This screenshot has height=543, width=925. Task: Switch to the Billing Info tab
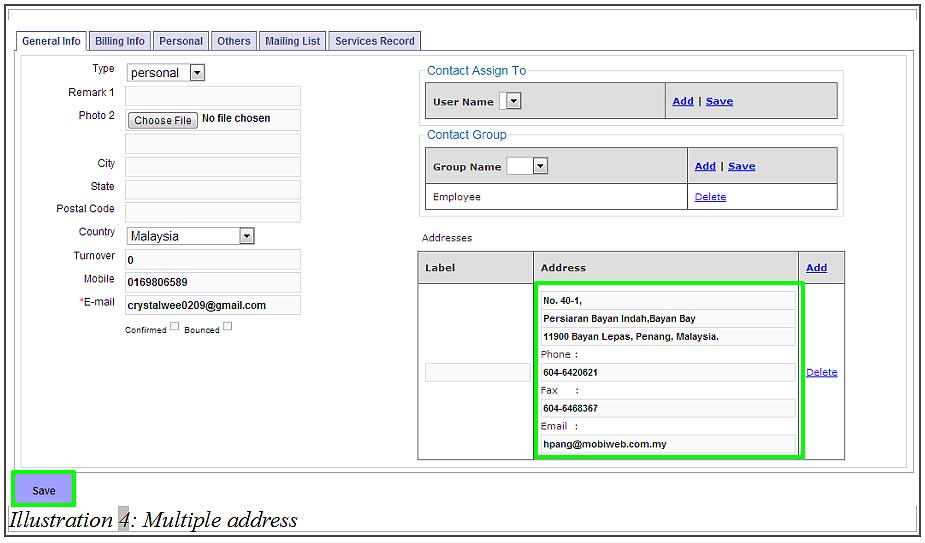point(120,41)
